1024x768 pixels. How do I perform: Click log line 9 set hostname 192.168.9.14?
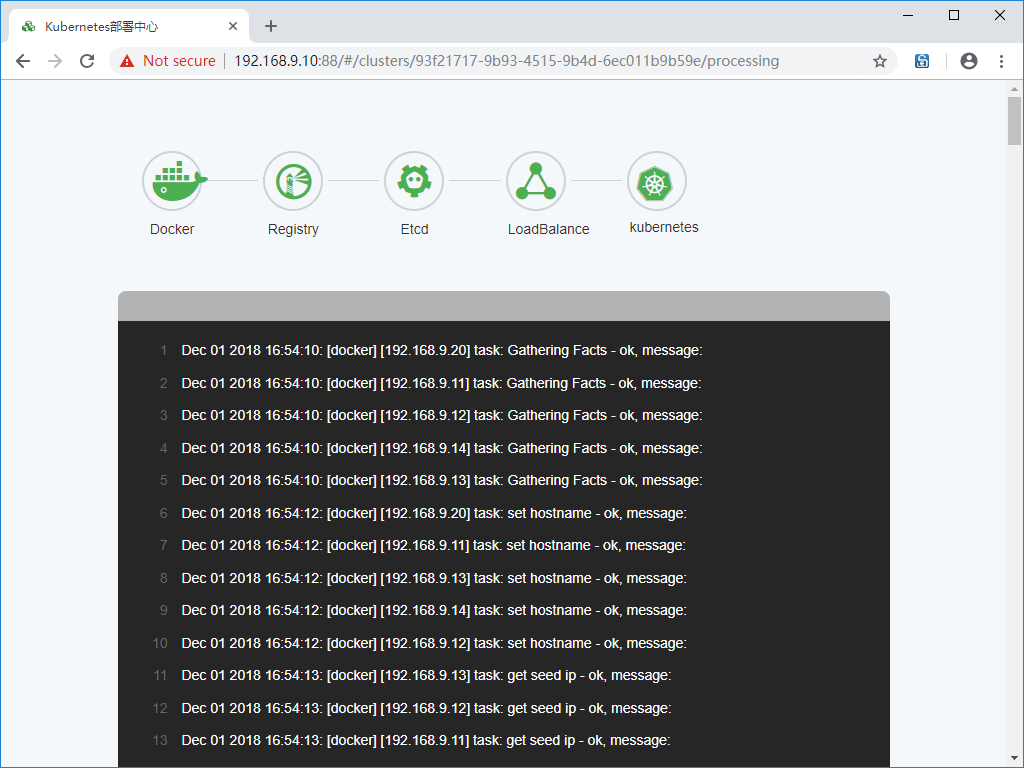pos(434,611)
